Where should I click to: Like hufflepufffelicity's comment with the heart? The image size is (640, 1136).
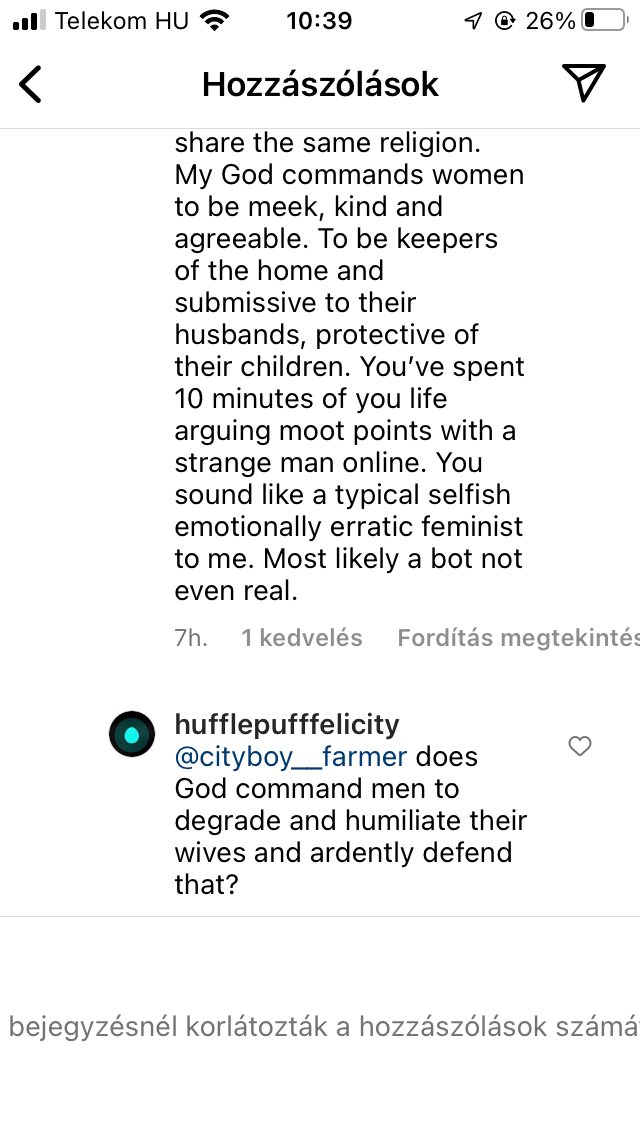click(x=580, y=746)
